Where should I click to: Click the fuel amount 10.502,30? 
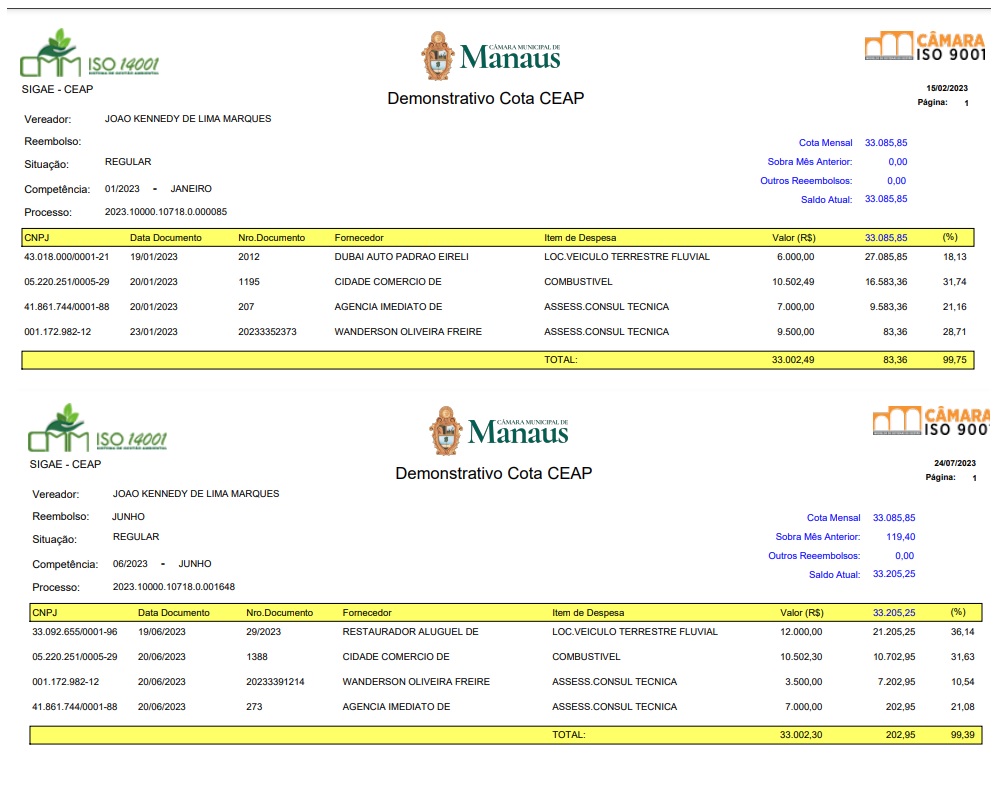801,657
